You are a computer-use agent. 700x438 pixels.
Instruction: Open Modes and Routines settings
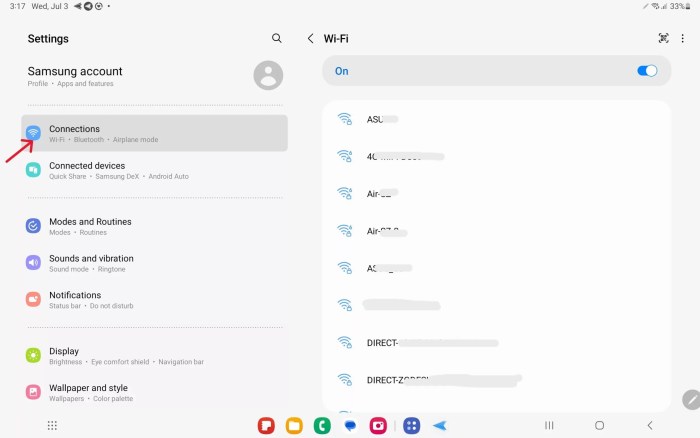click(x=154, y=226)
